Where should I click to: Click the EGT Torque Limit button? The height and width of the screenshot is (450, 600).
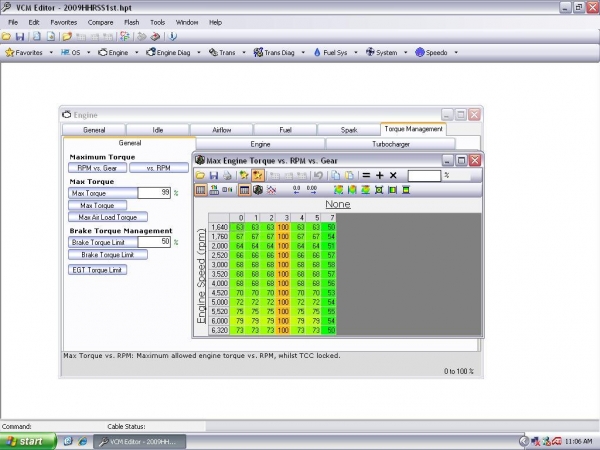tap(97, 270)
